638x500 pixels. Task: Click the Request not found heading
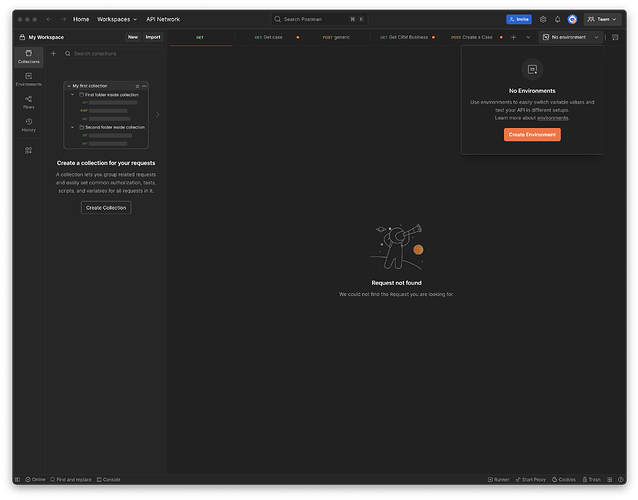(396, 283)
